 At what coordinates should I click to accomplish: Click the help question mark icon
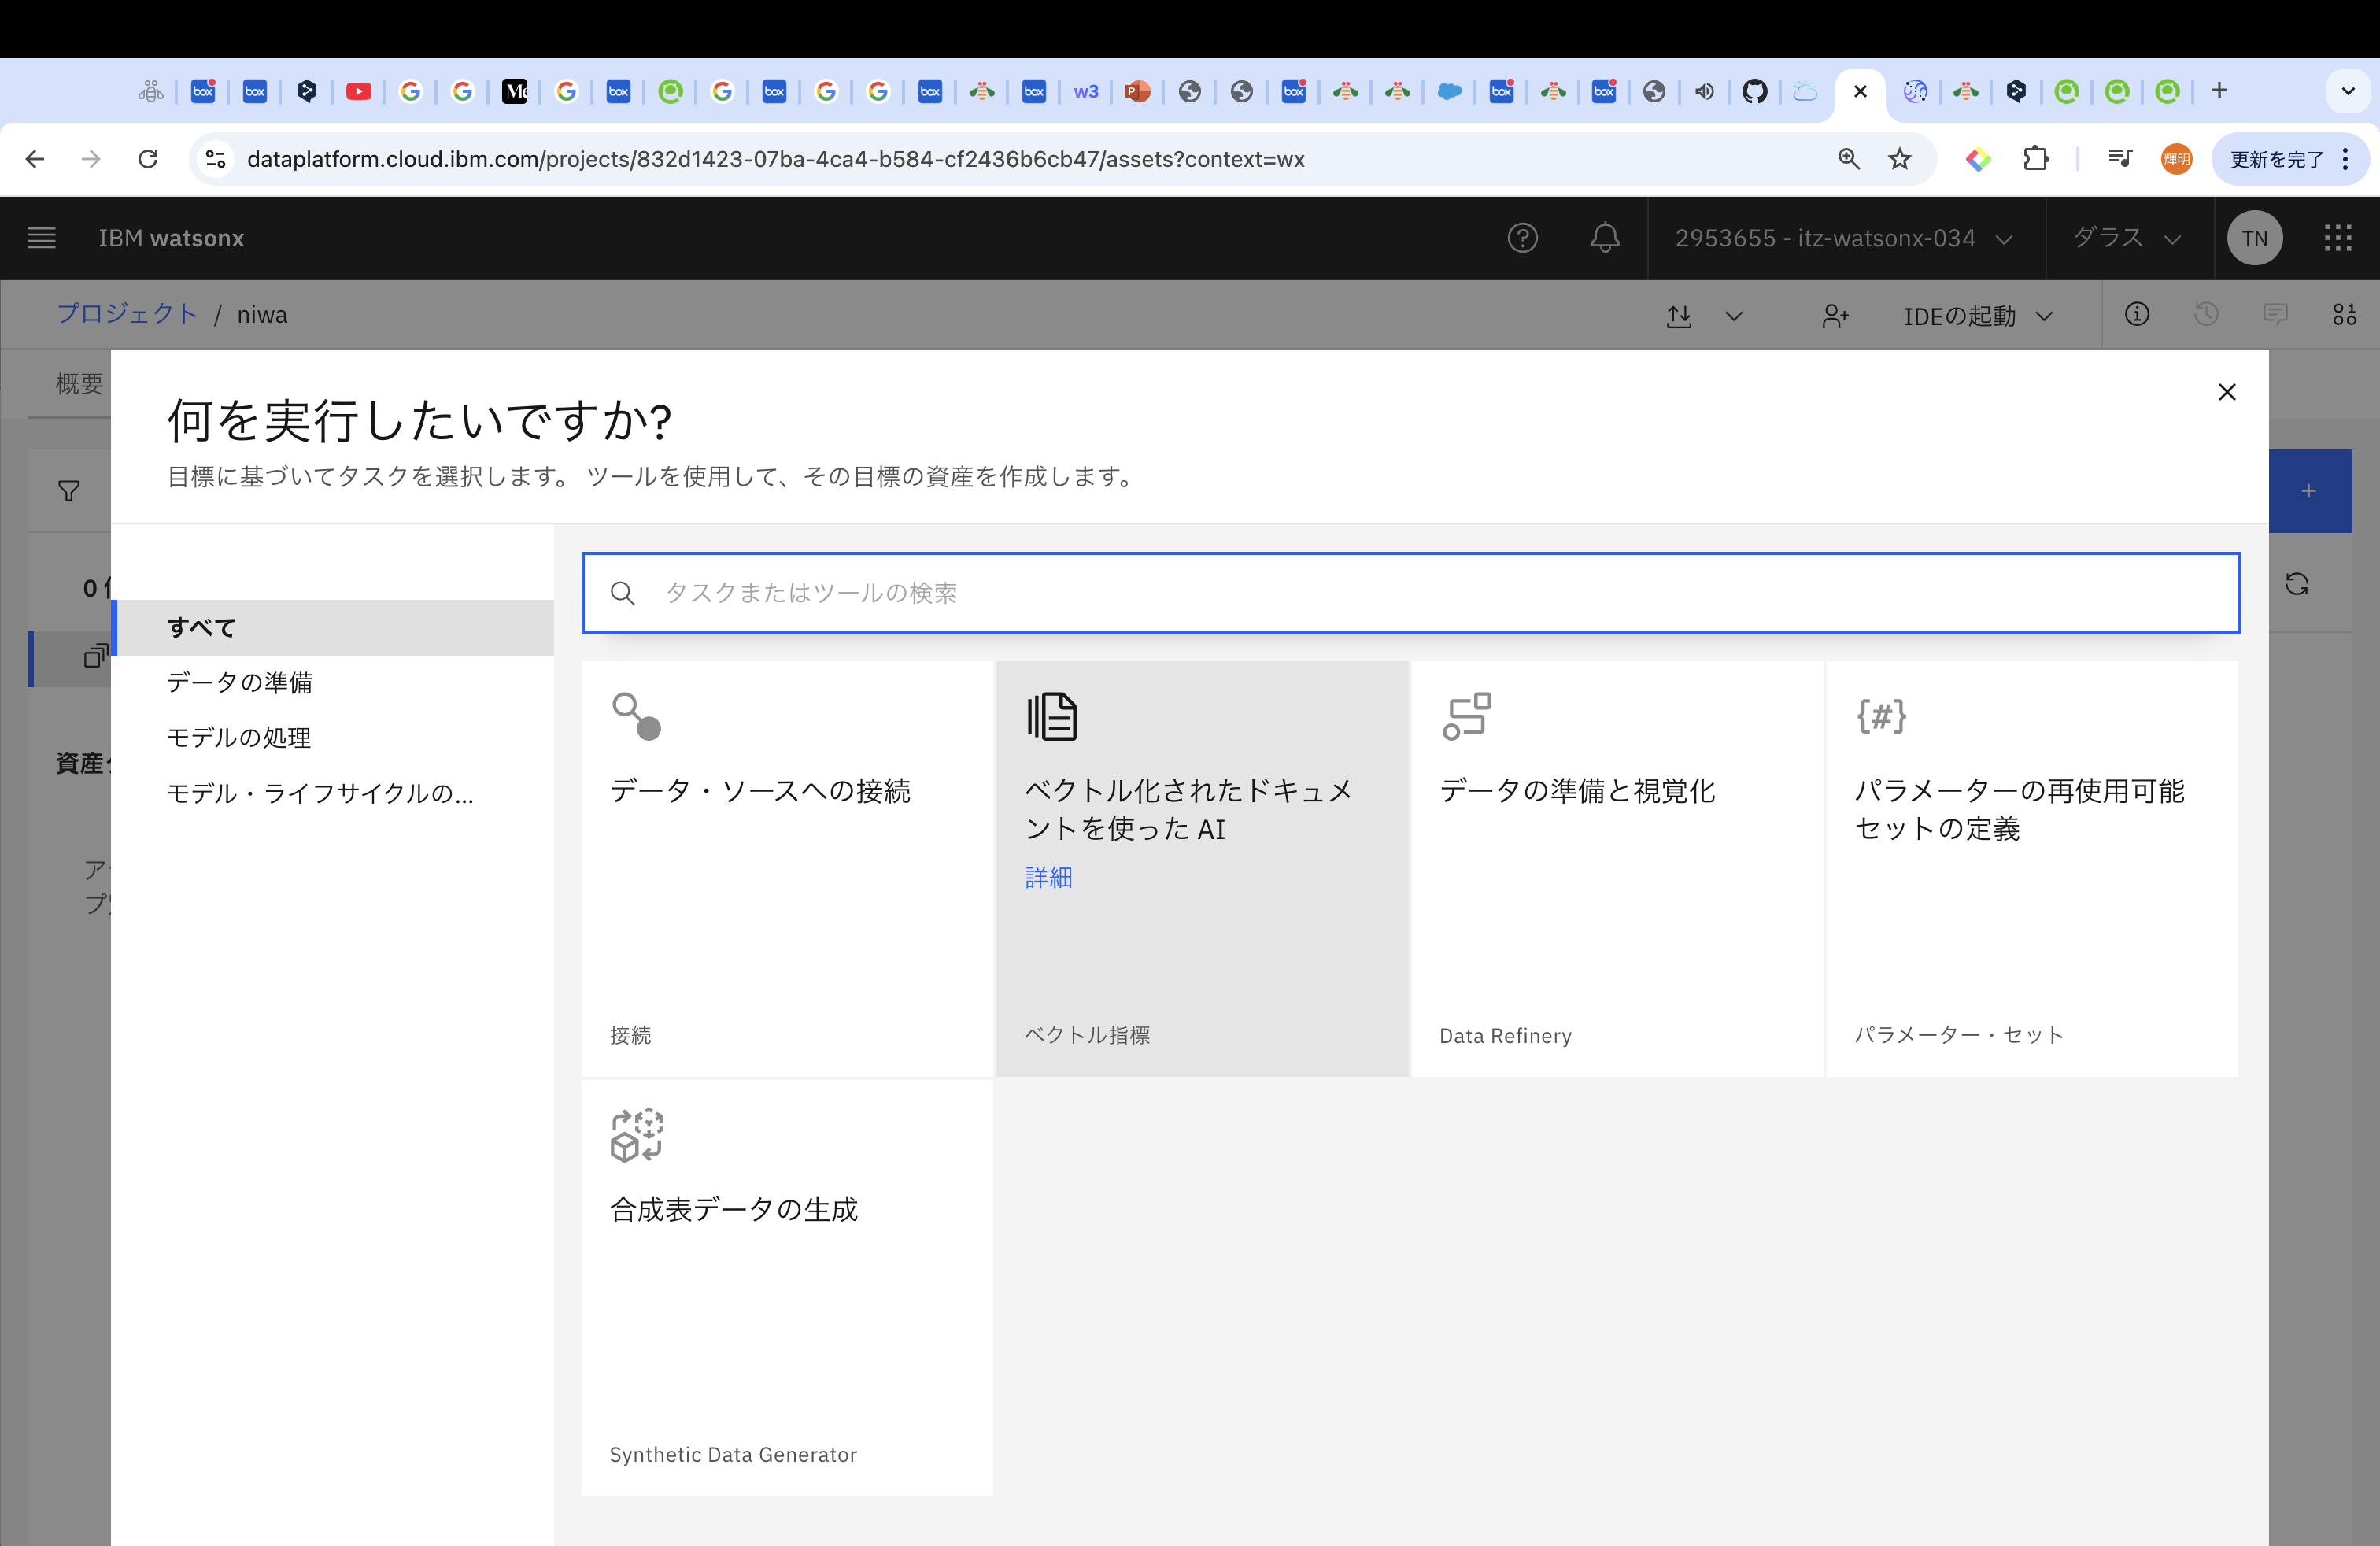(1522, 238)
